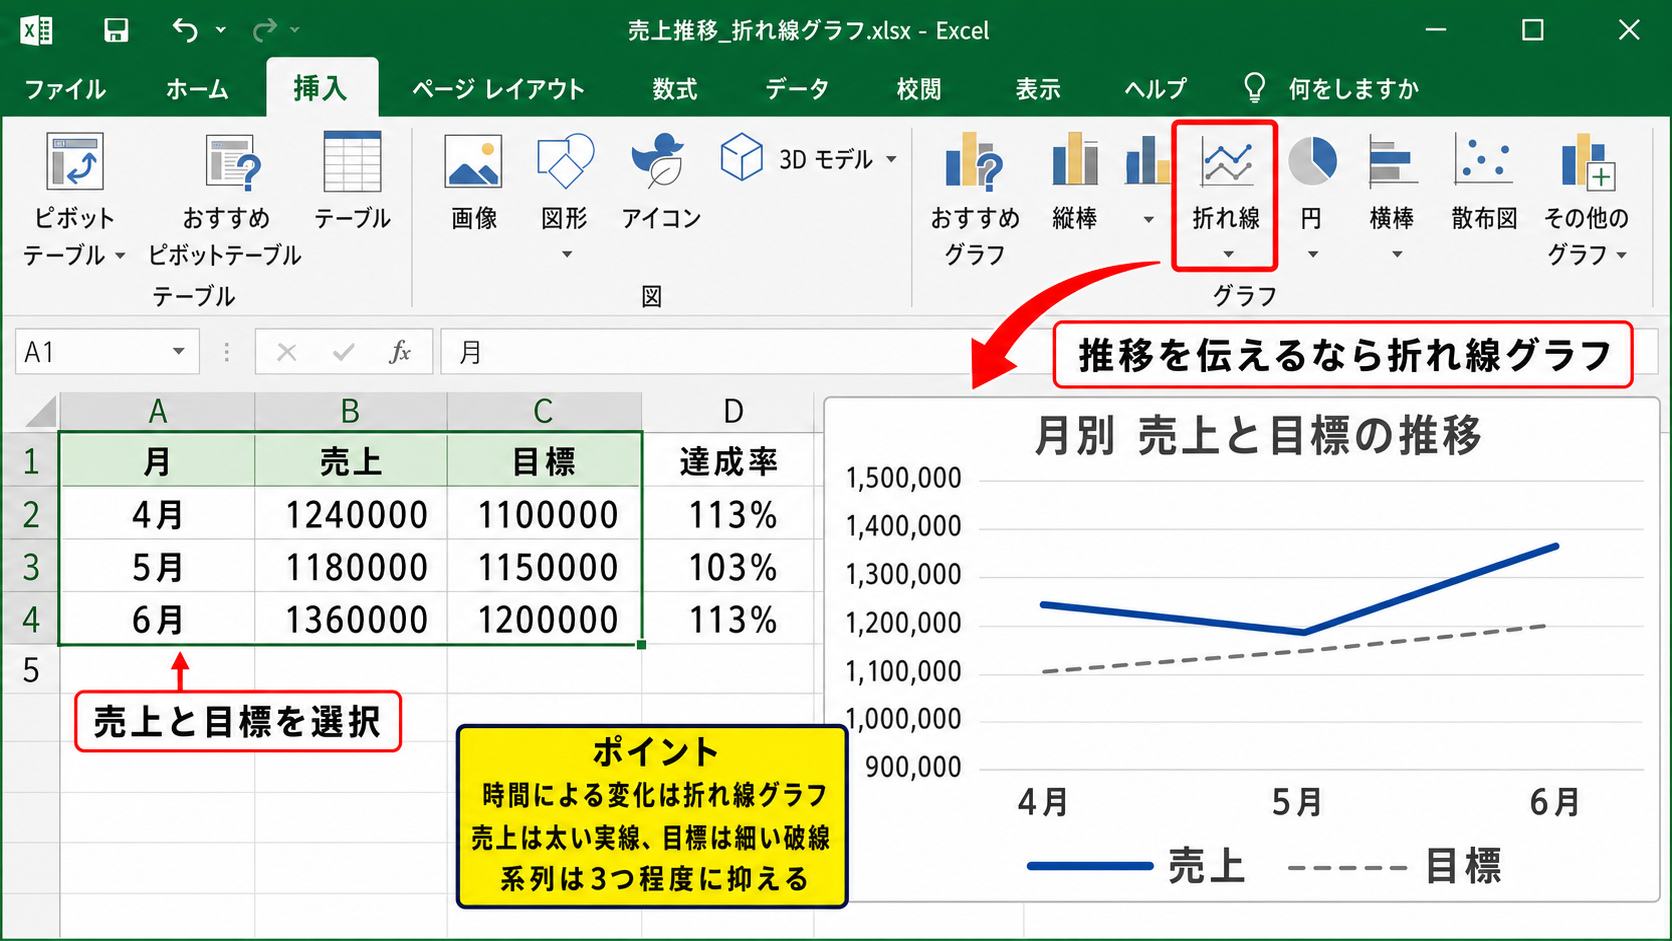
Task: Insert a テーブル
Action: [352, 180]
